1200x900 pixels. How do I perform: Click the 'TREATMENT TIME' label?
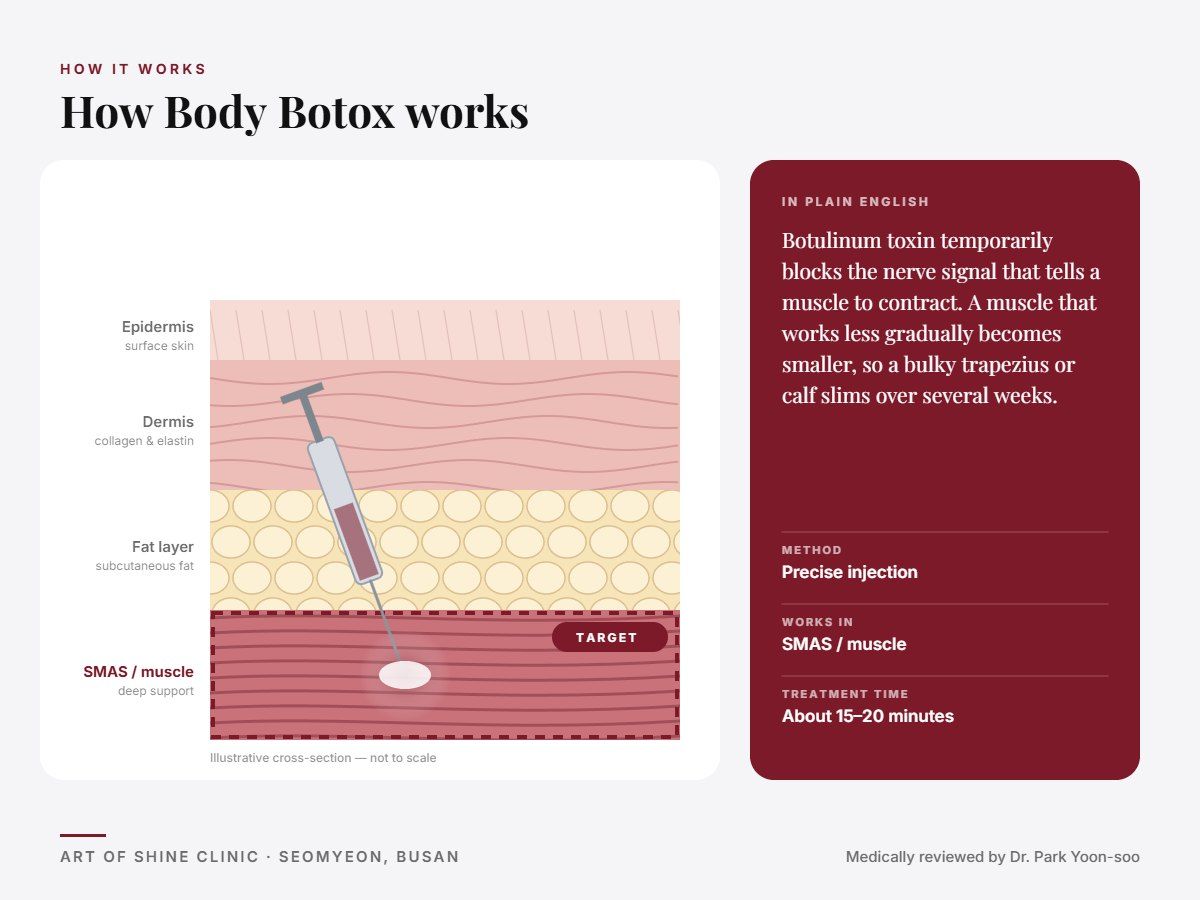click(x=845, y=694)
